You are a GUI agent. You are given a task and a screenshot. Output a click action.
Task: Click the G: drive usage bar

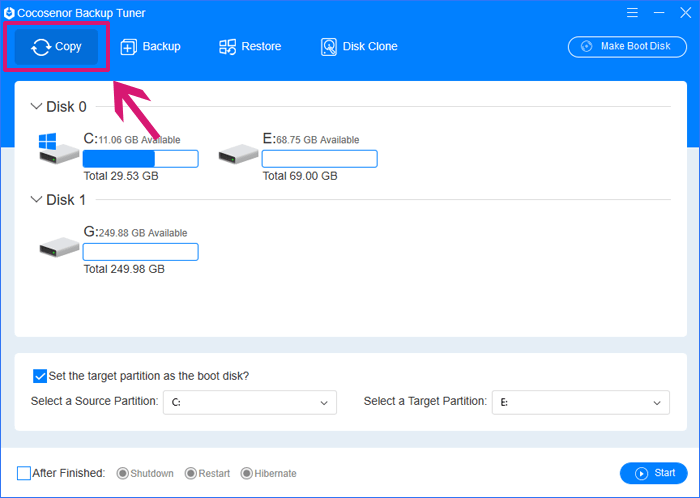coord(141,252)
